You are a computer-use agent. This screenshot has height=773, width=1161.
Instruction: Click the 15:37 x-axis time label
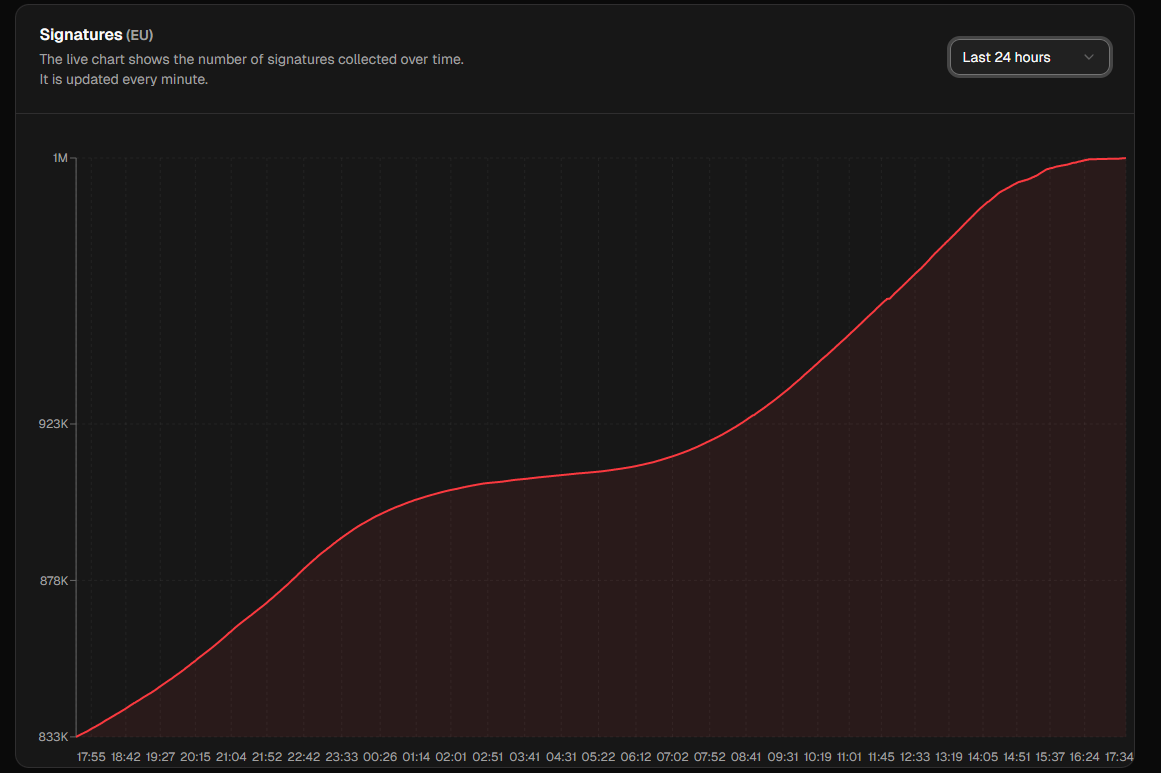(x=1050, y=757)
